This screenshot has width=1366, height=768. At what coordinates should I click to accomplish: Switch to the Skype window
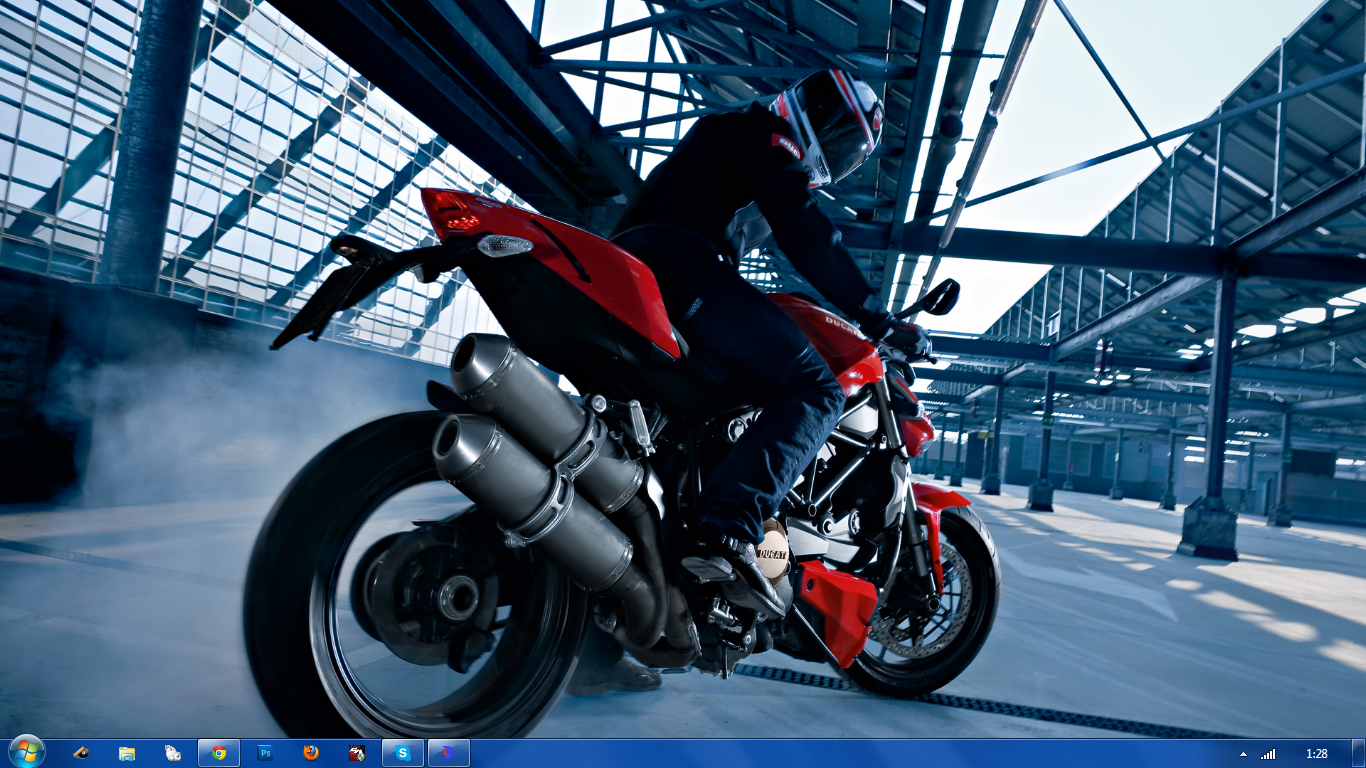(403, 753)
